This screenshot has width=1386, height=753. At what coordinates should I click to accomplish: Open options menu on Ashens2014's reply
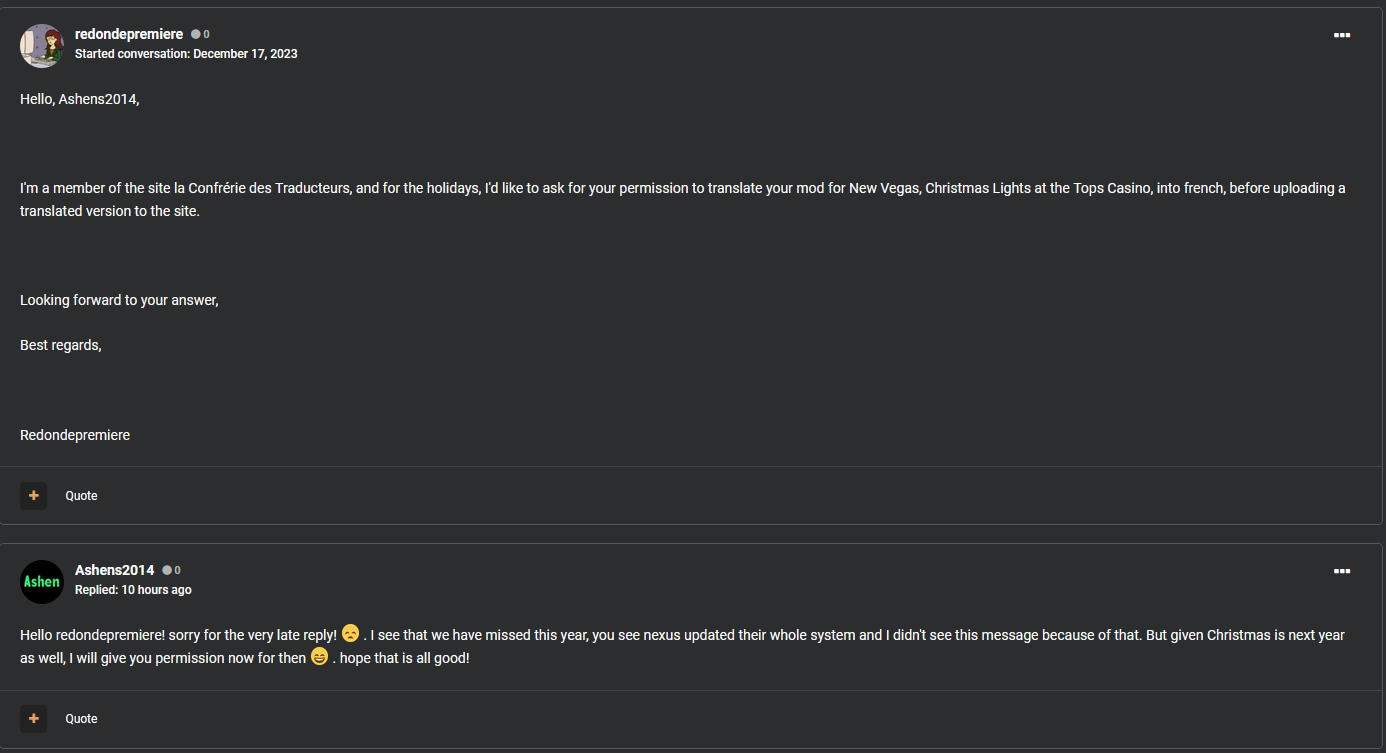[1342, 571]
